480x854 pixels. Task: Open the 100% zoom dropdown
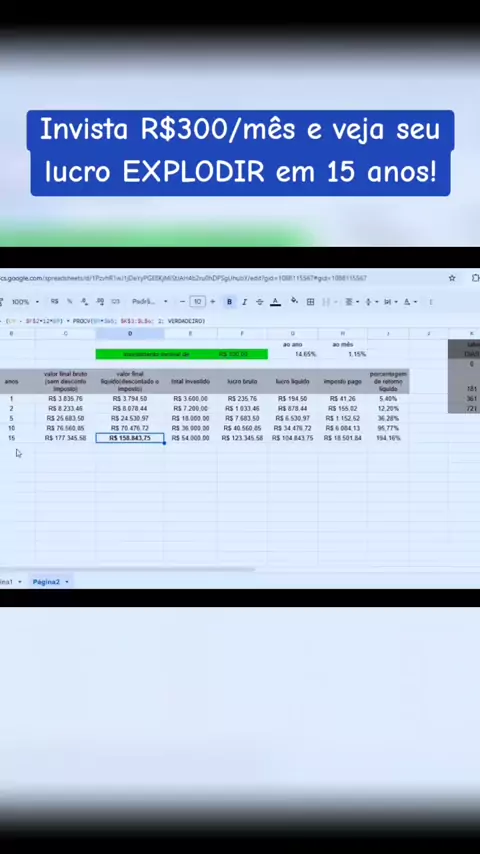pos(26,302)
